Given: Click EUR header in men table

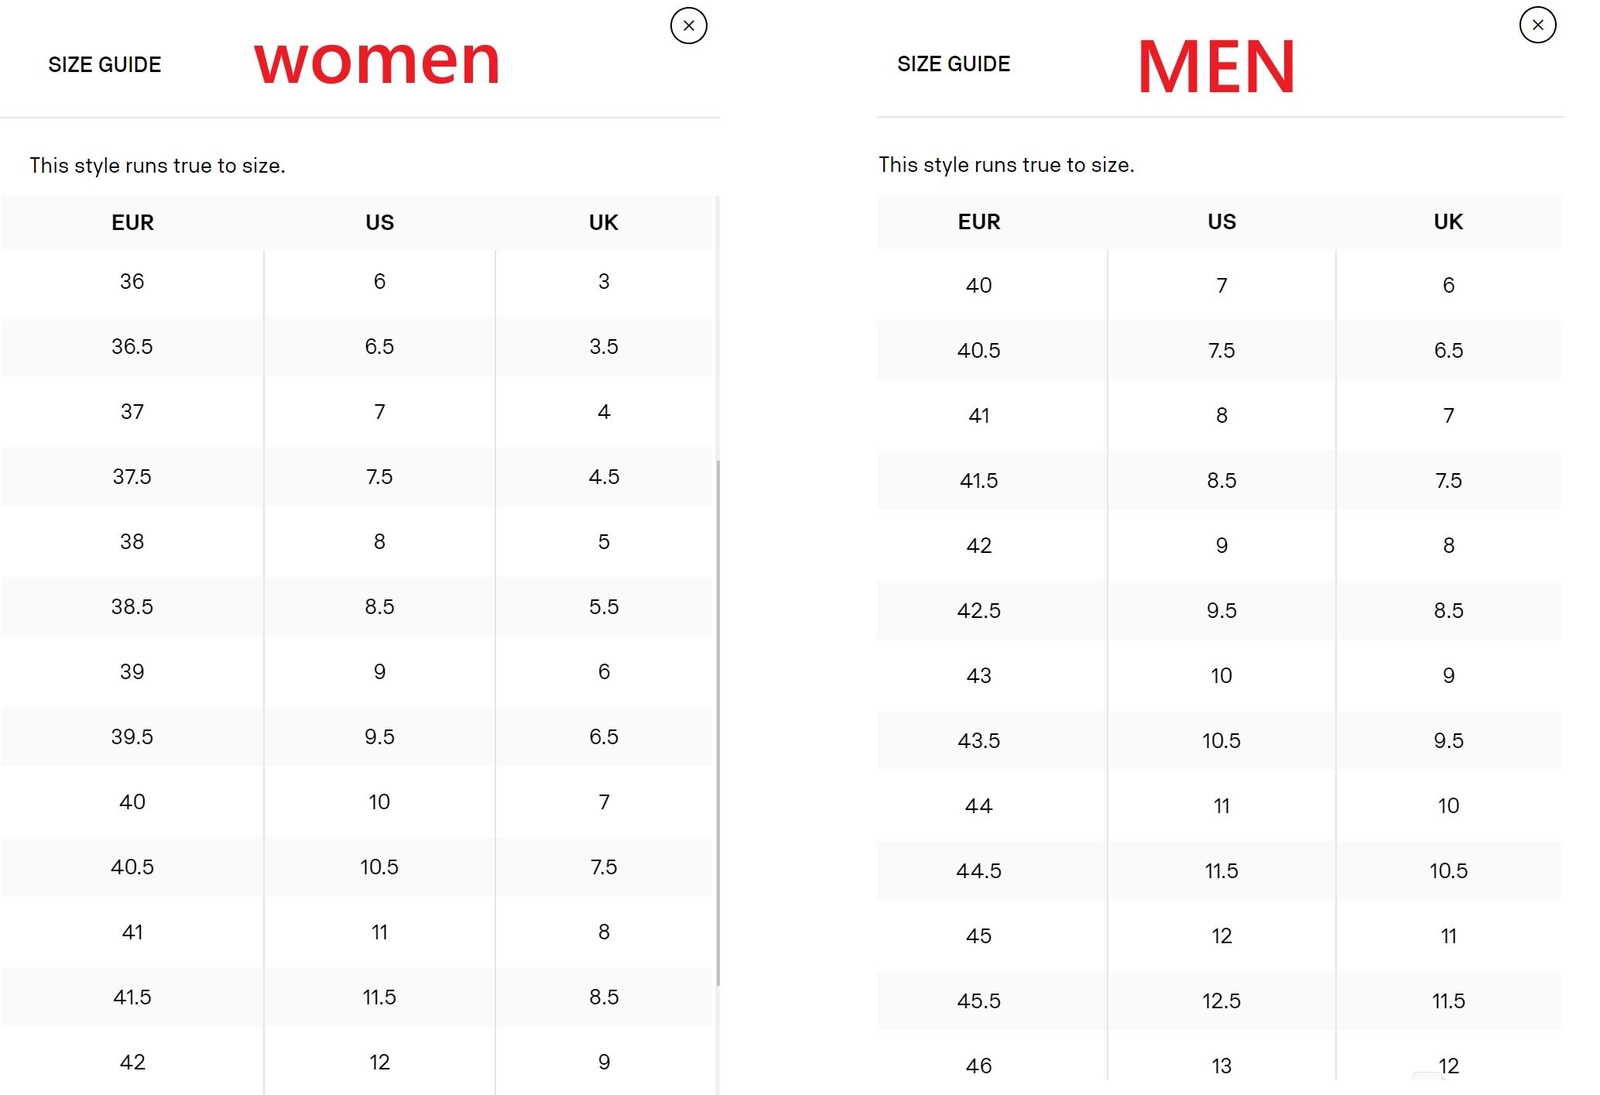Looking at the screenshot, I should pyautogui.click(x=978, y=222).
